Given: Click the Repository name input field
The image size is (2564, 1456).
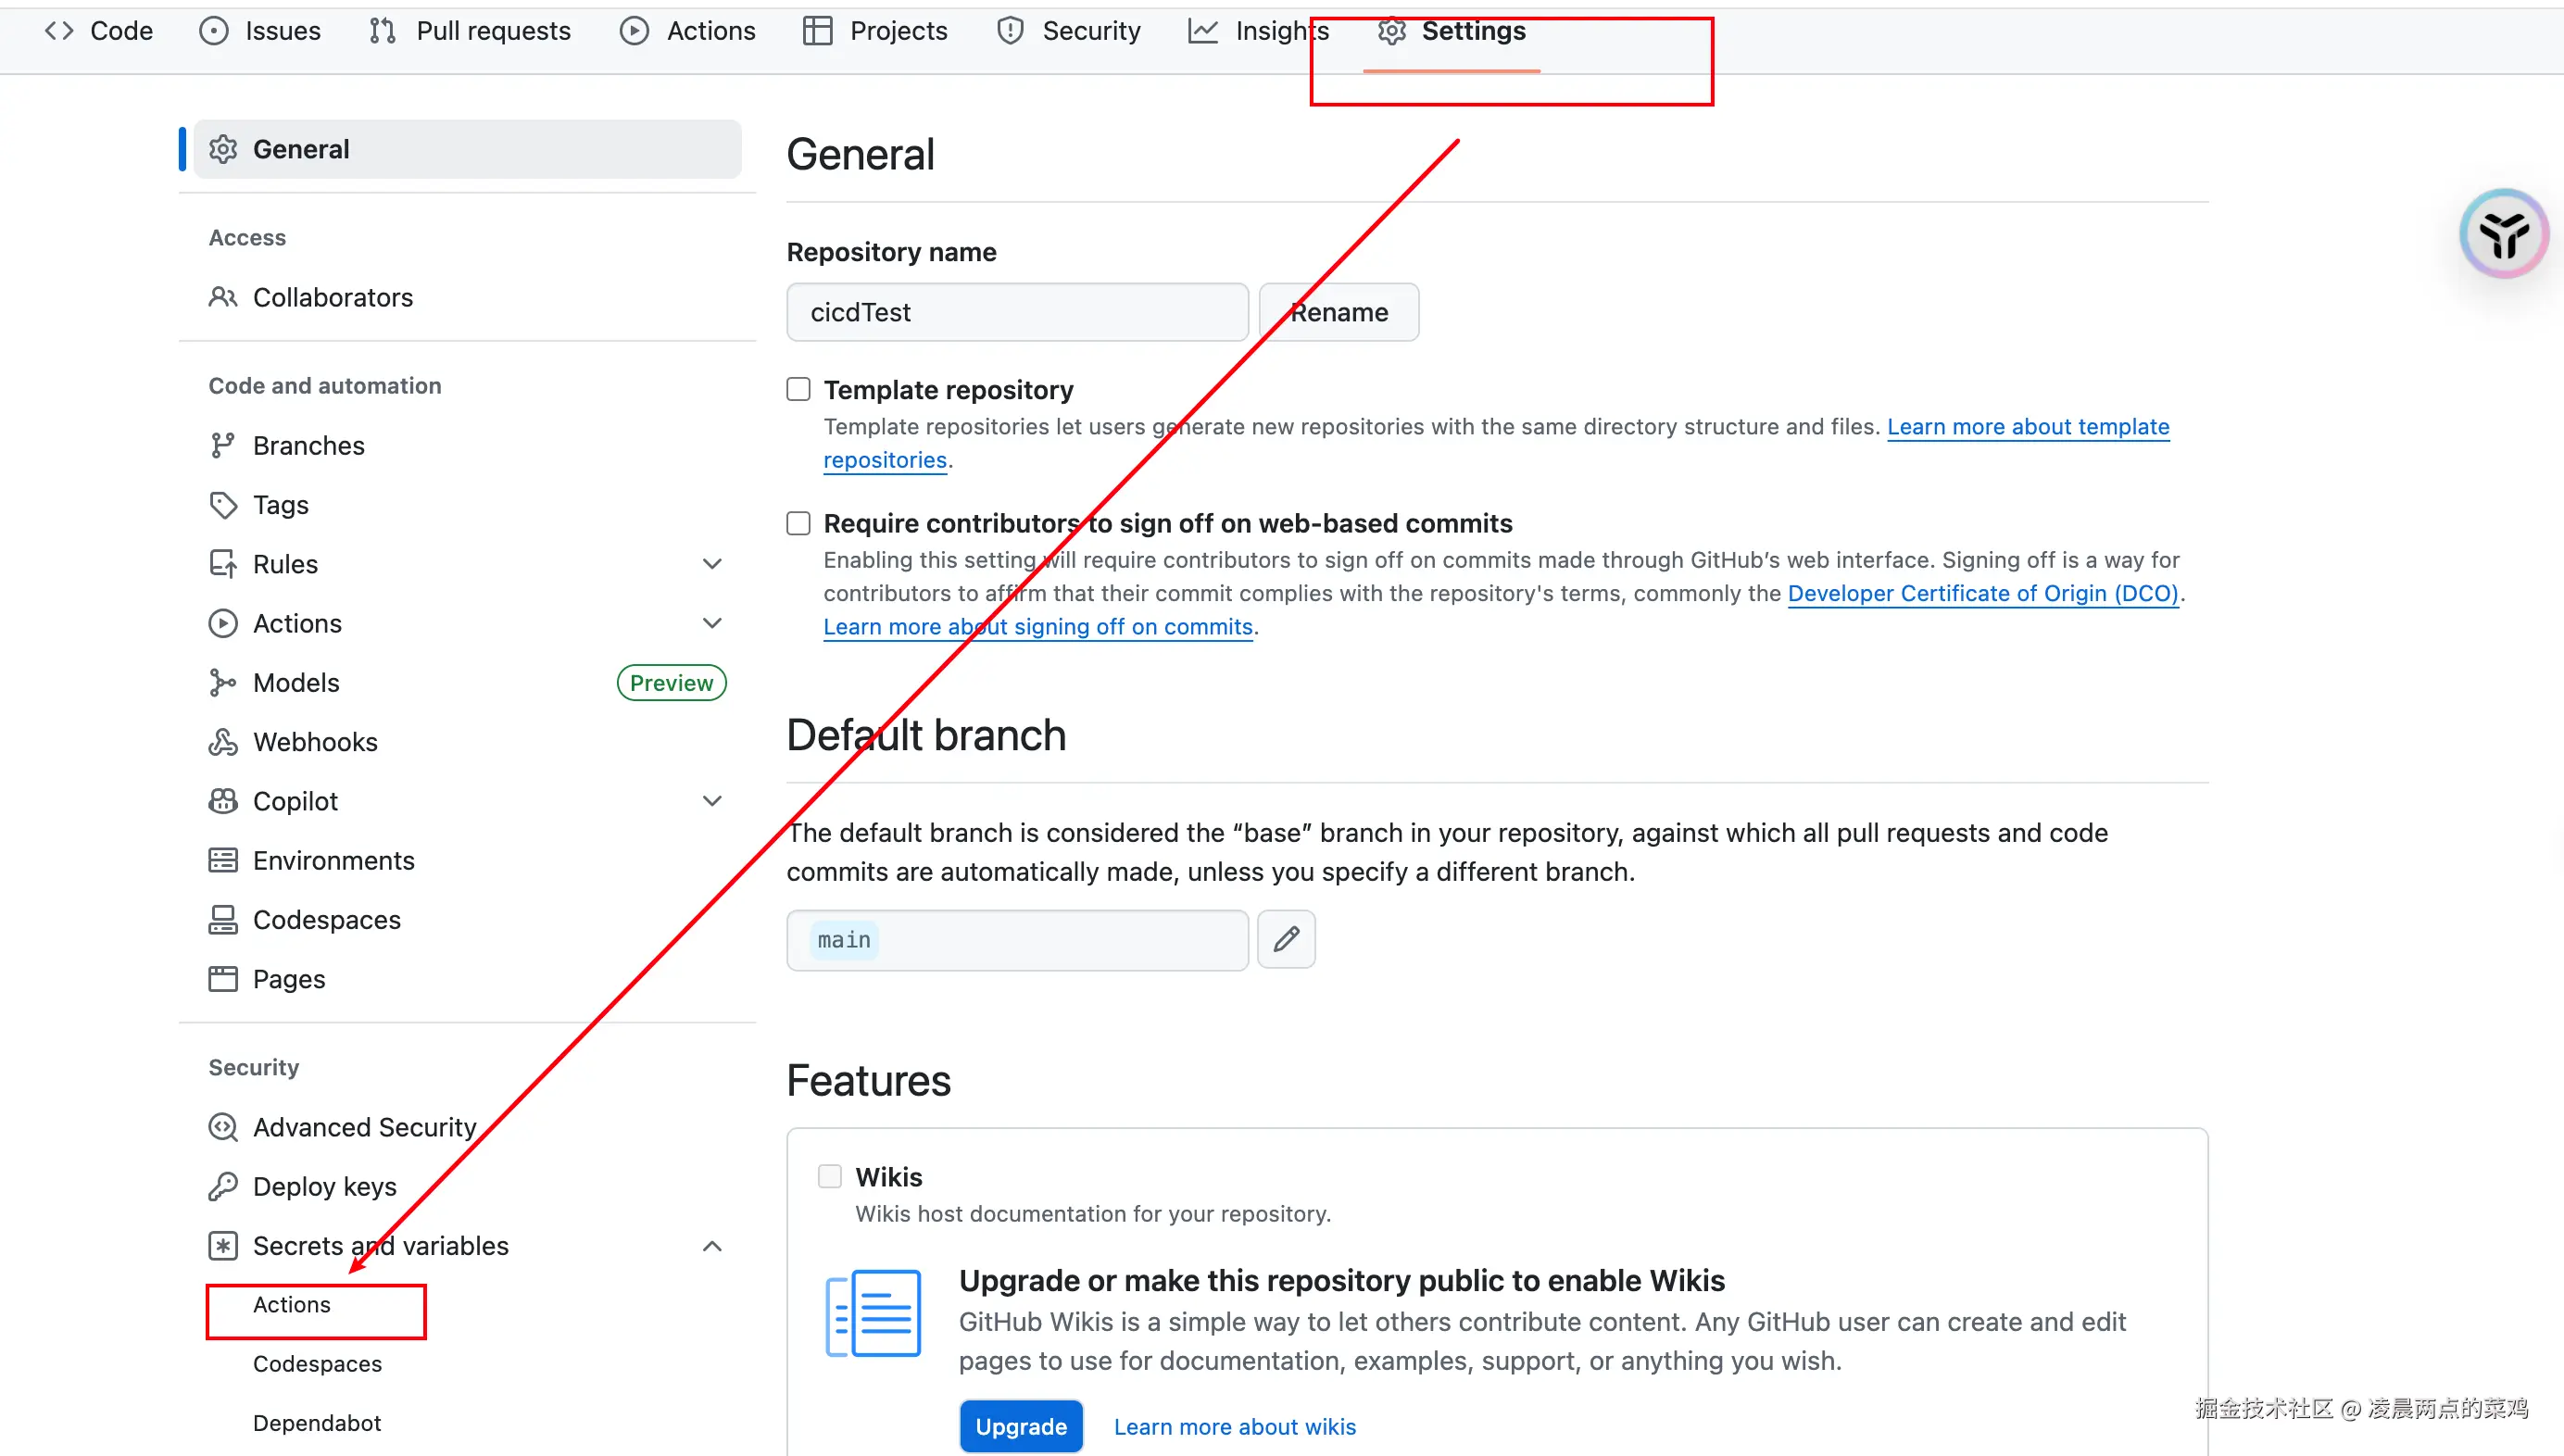Looking at the screenshot, I should pos(1017,312).
